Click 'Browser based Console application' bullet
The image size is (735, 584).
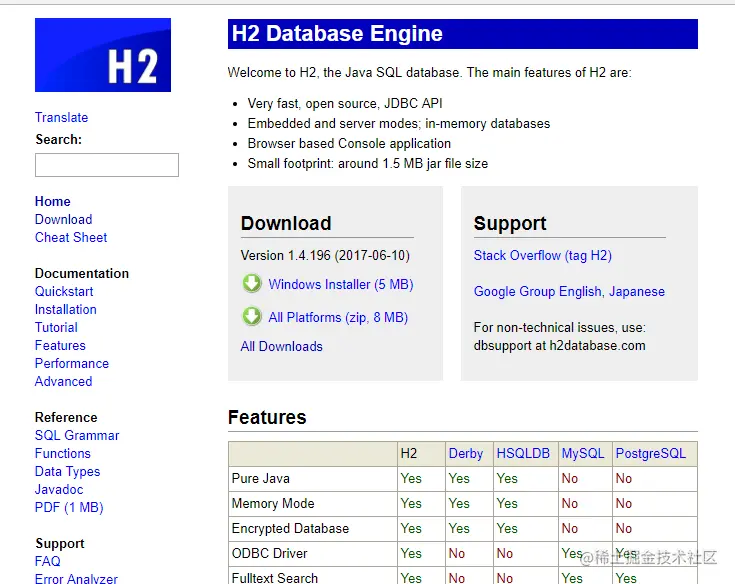tap(349, 143)
